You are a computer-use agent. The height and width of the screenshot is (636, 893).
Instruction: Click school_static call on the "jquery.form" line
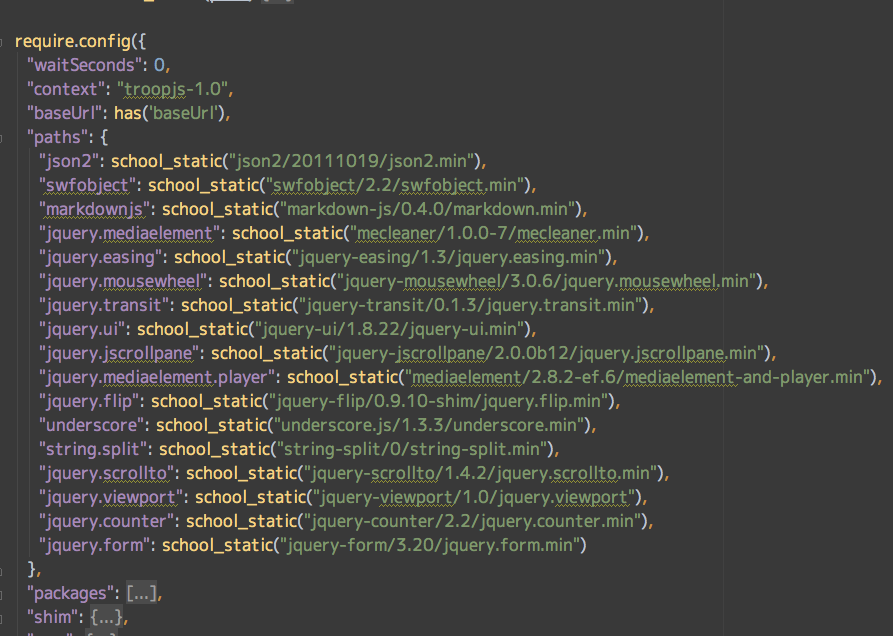tap(218, 545)
